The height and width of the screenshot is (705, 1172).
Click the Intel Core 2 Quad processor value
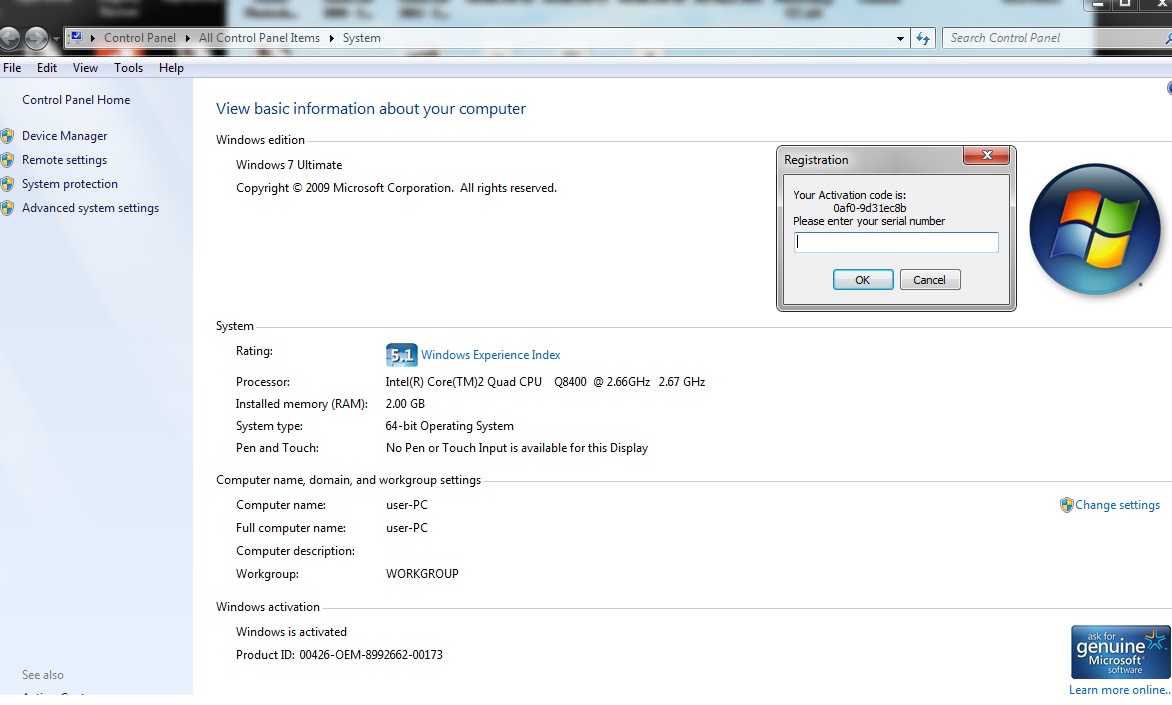click(x=546, y=382)
